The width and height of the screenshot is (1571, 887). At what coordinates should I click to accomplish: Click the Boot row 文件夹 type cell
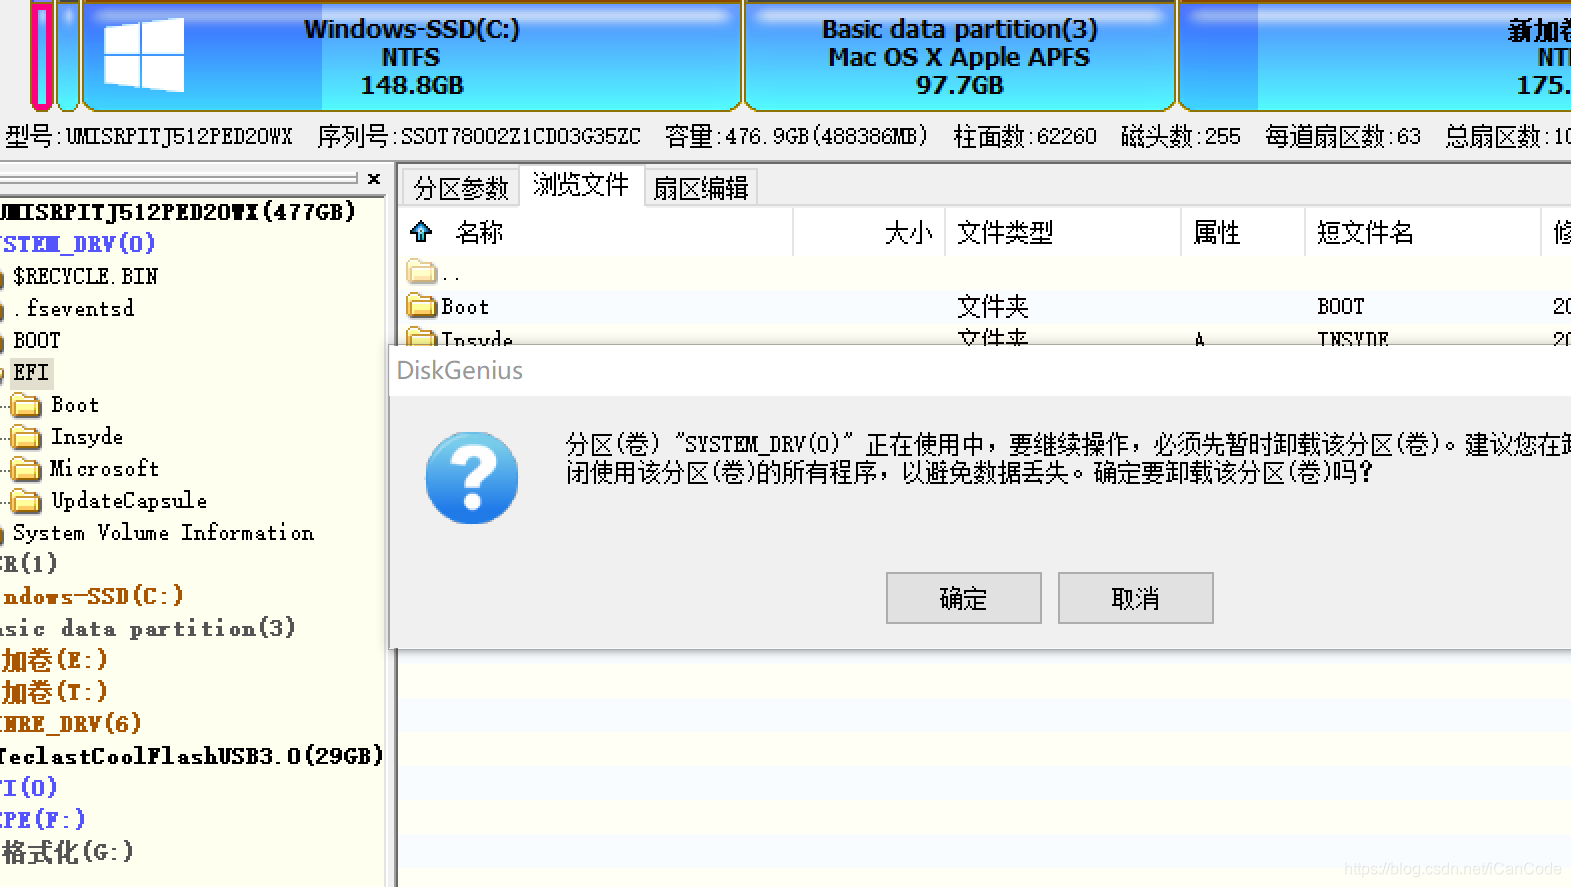click(x=992, y=306)
